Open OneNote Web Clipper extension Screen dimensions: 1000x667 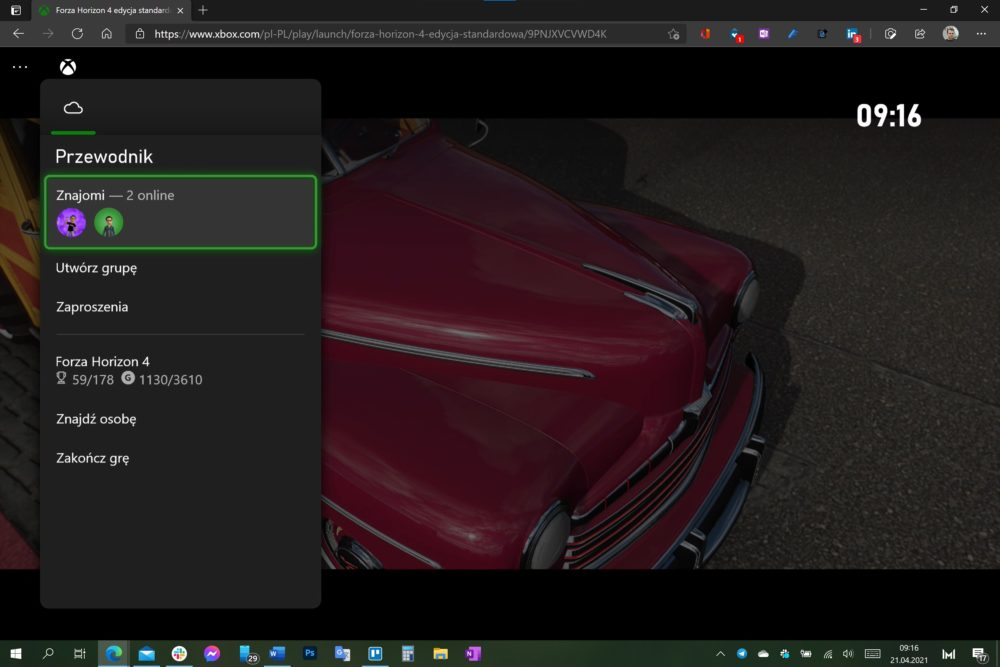point(763,34)
